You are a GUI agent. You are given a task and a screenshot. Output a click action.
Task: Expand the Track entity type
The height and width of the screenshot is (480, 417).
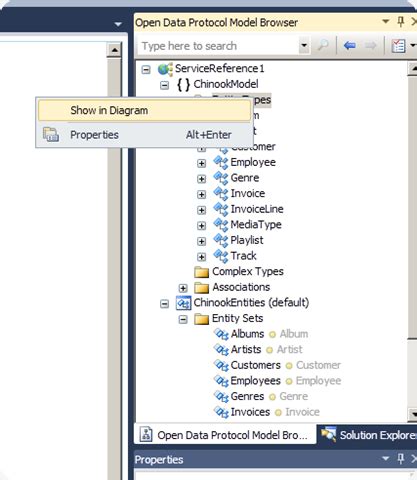[201, 257]
